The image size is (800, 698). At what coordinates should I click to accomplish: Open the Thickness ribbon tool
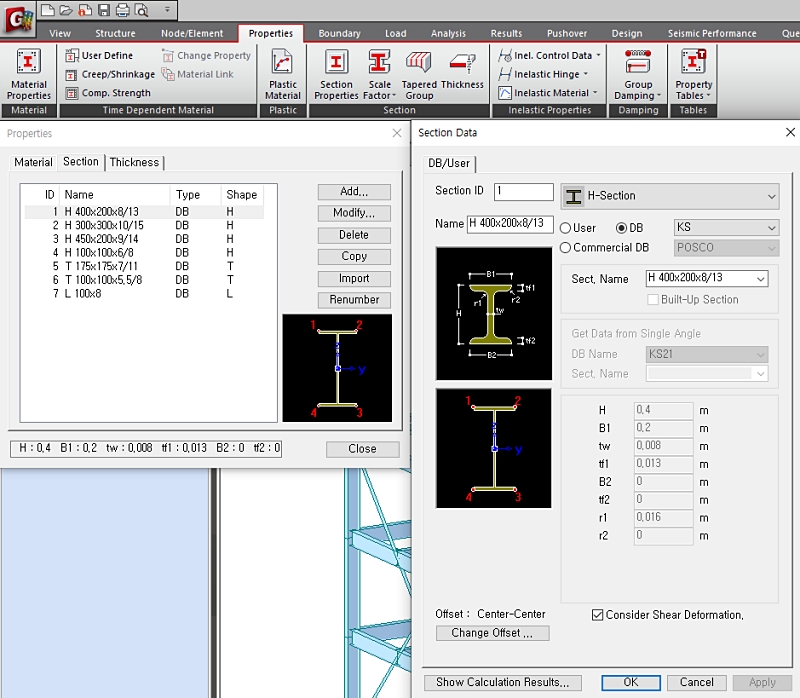(x=462, y=71)
